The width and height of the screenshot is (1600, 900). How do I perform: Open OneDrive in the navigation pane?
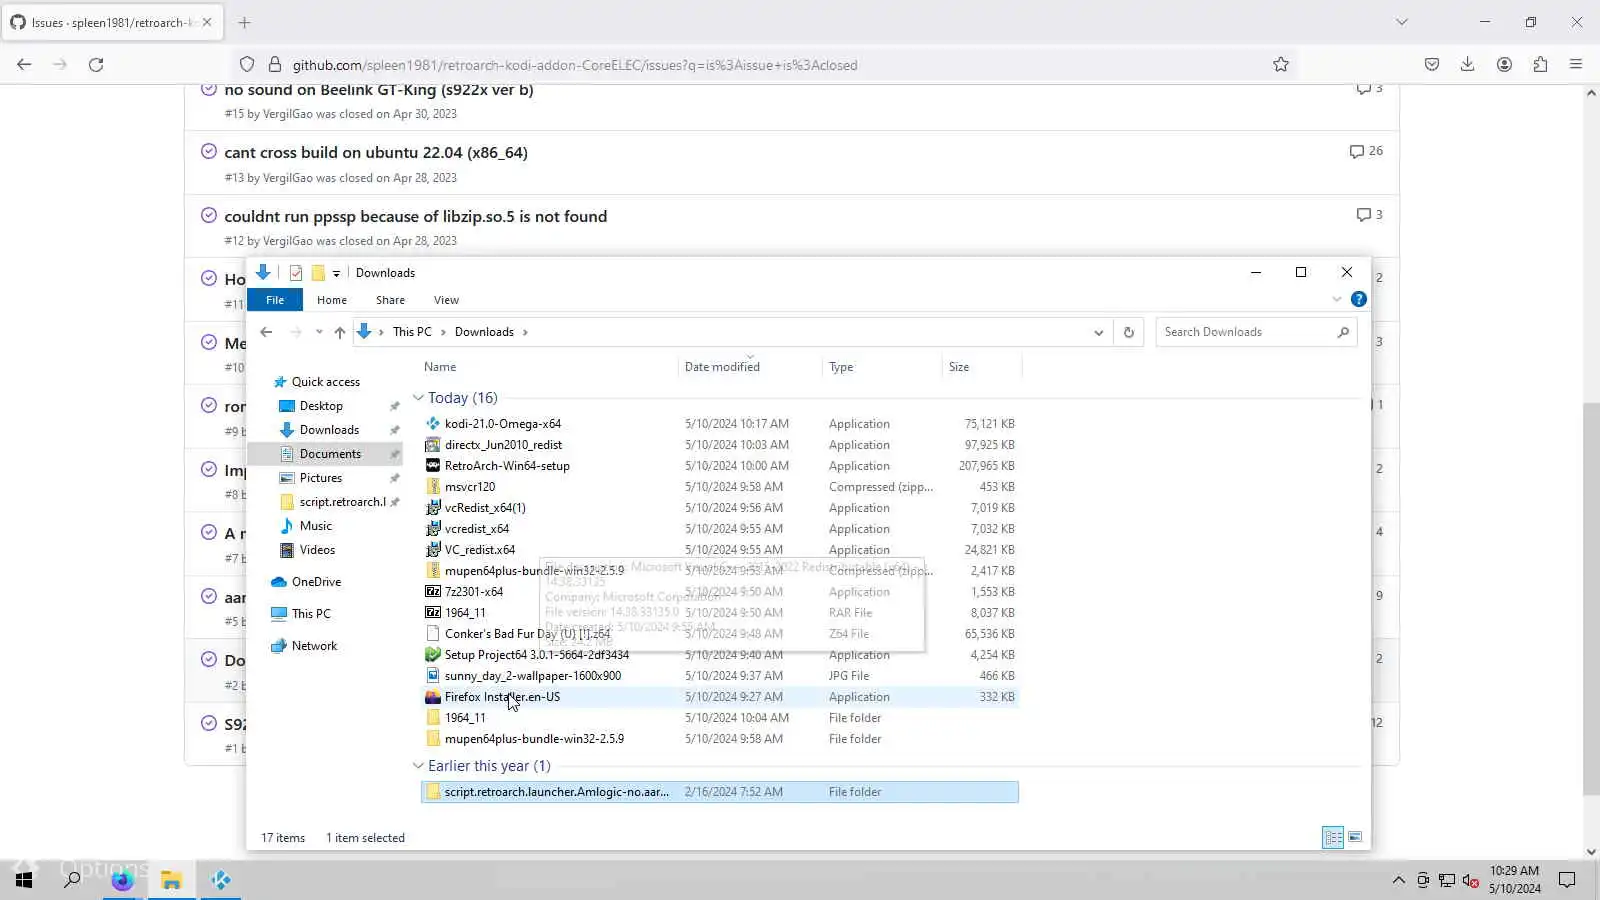[x=316, y=582]
